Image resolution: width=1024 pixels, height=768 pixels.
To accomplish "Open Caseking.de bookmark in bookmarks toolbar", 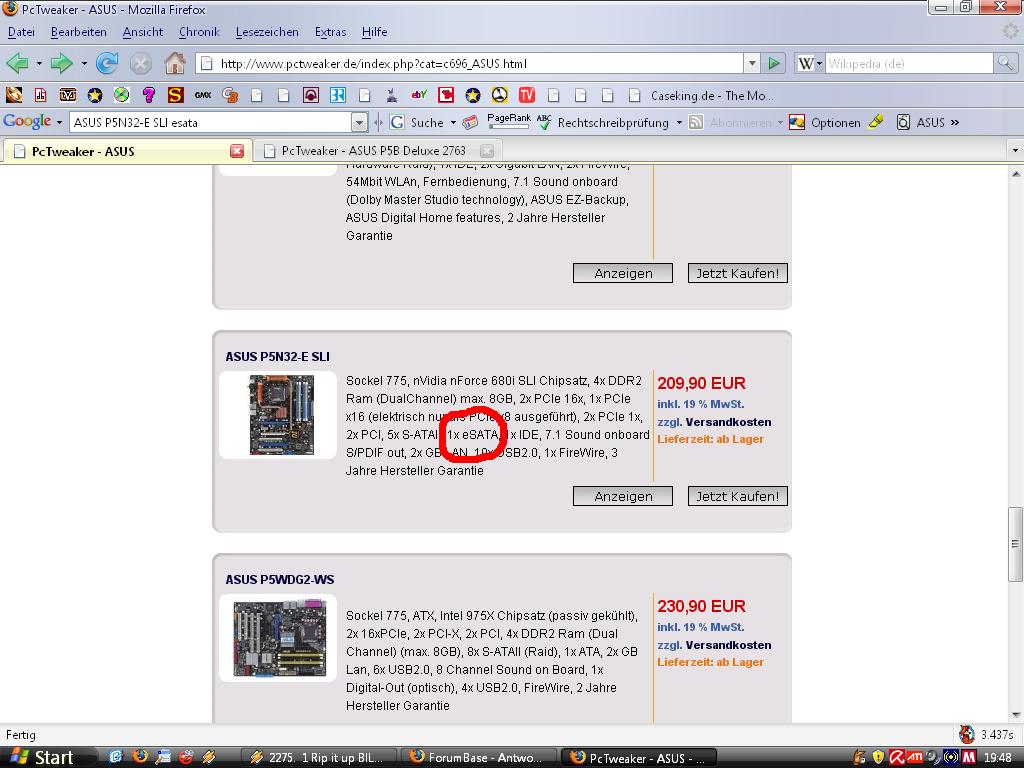I will (701, 95).
